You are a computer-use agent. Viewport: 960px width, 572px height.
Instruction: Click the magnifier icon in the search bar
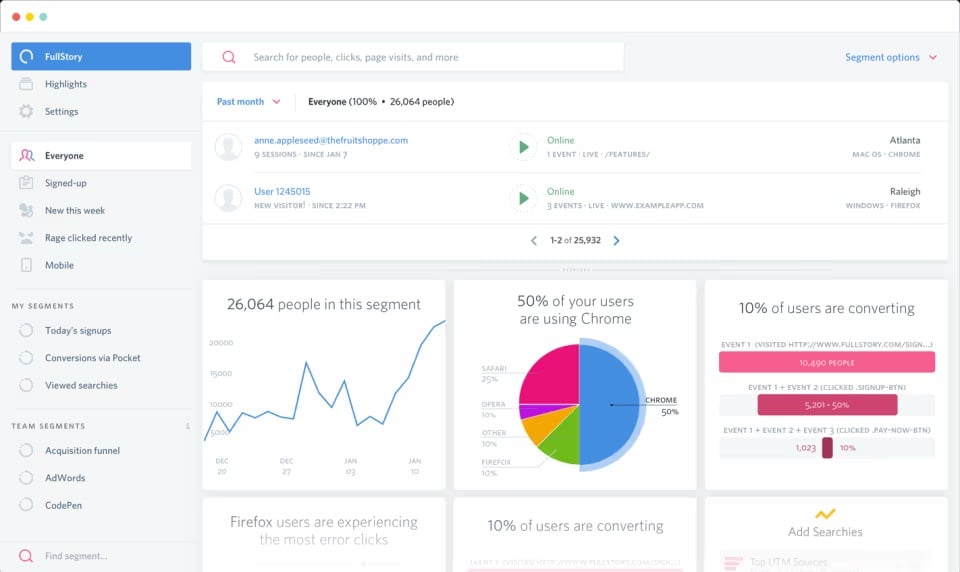click(x=229, y=57)
